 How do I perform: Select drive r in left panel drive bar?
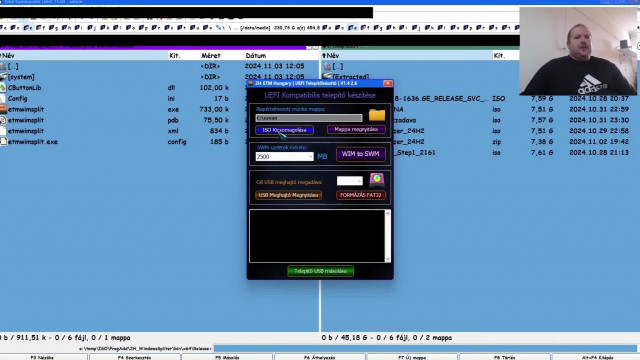[156, 28]
